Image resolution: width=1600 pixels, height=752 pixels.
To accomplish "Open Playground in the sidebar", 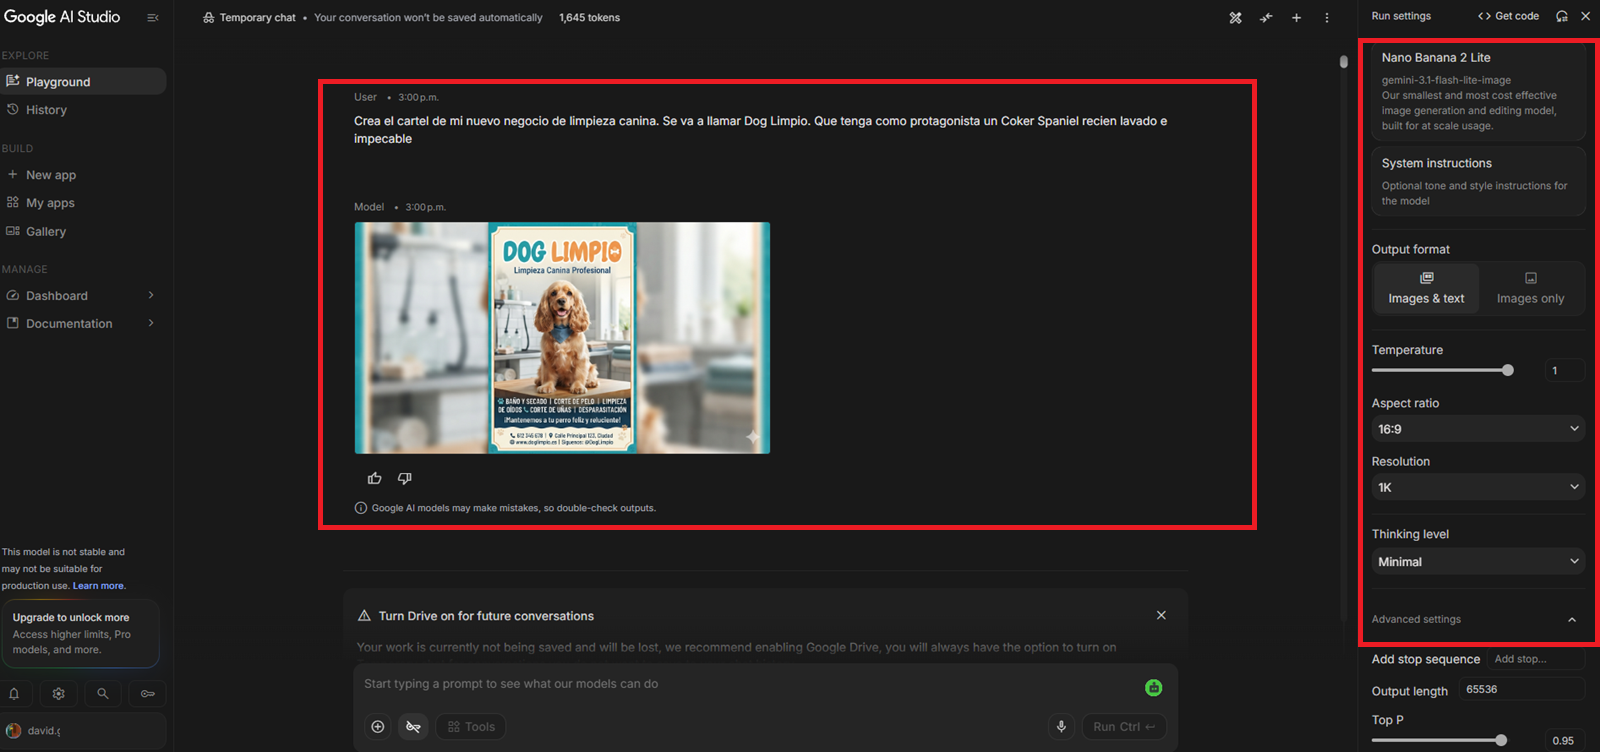I will coord(83,82).
